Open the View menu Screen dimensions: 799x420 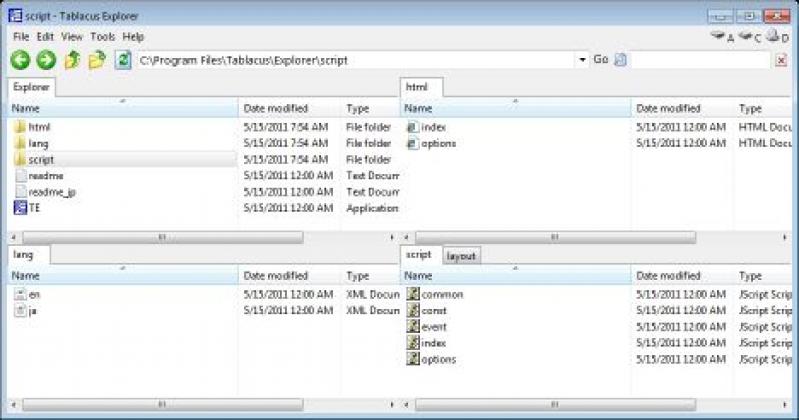(x=72, y=37)
